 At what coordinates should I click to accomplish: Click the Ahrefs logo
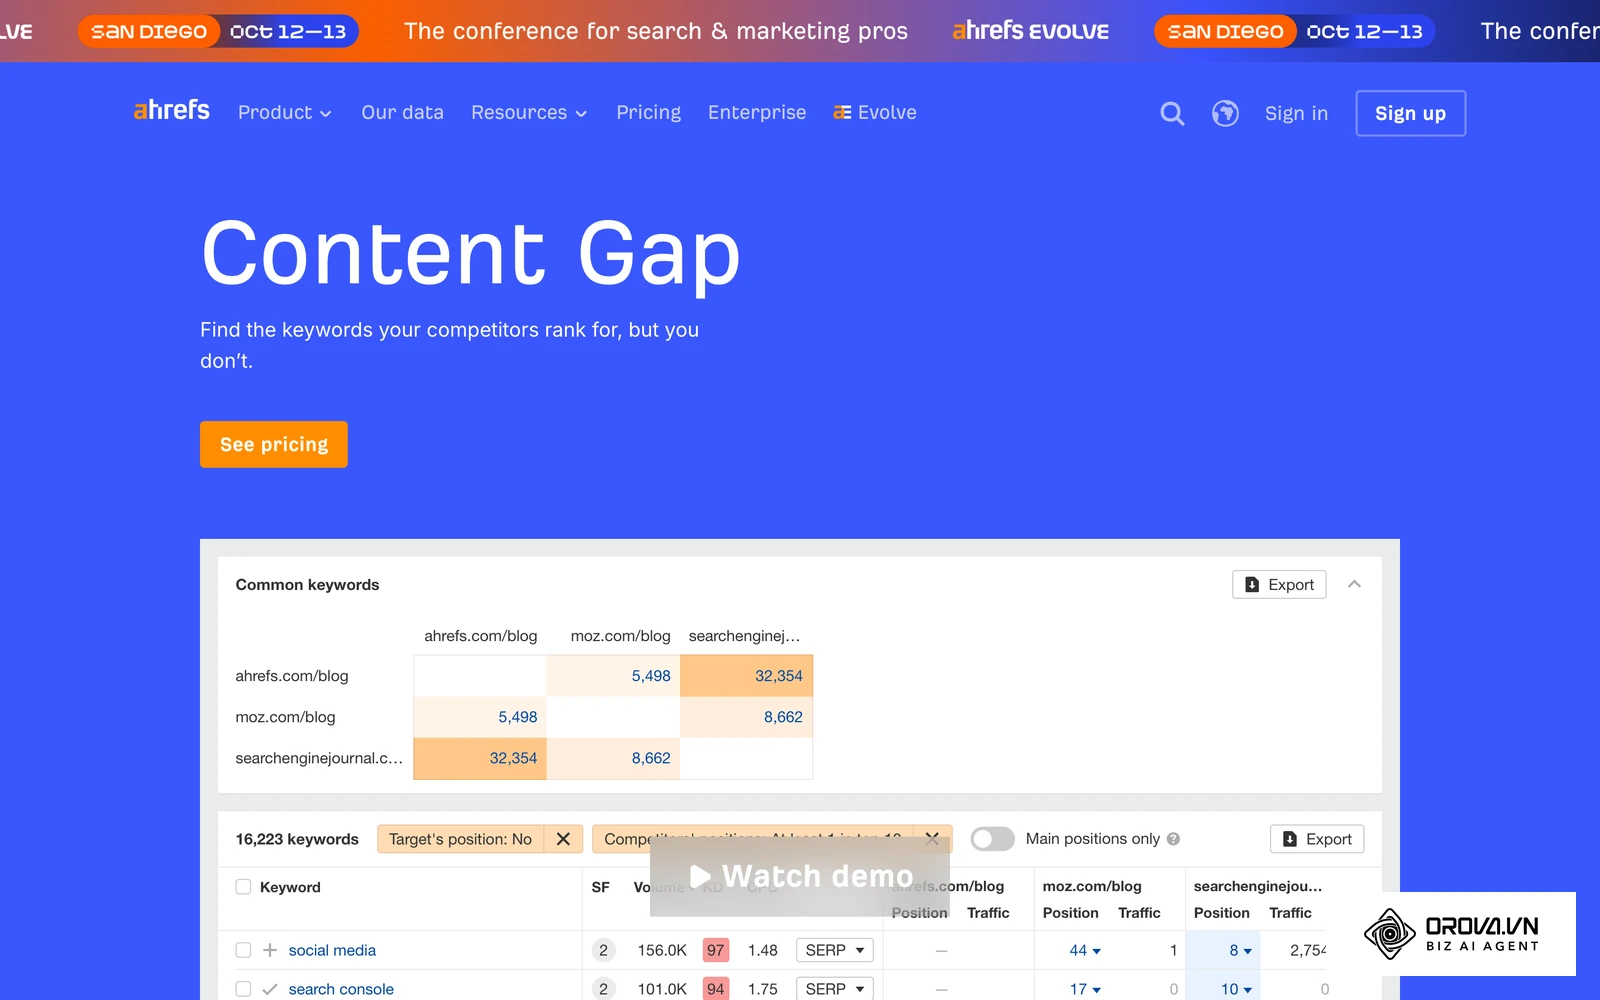[x=172, y=111]
